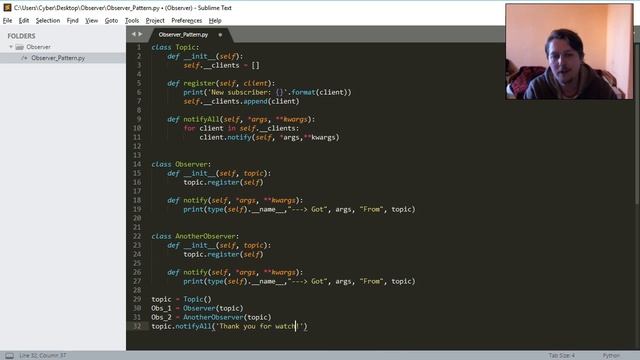Click 'topic = Topic()' line
Viewport: 640px width, 360px height.
click(x=181, y=299)
